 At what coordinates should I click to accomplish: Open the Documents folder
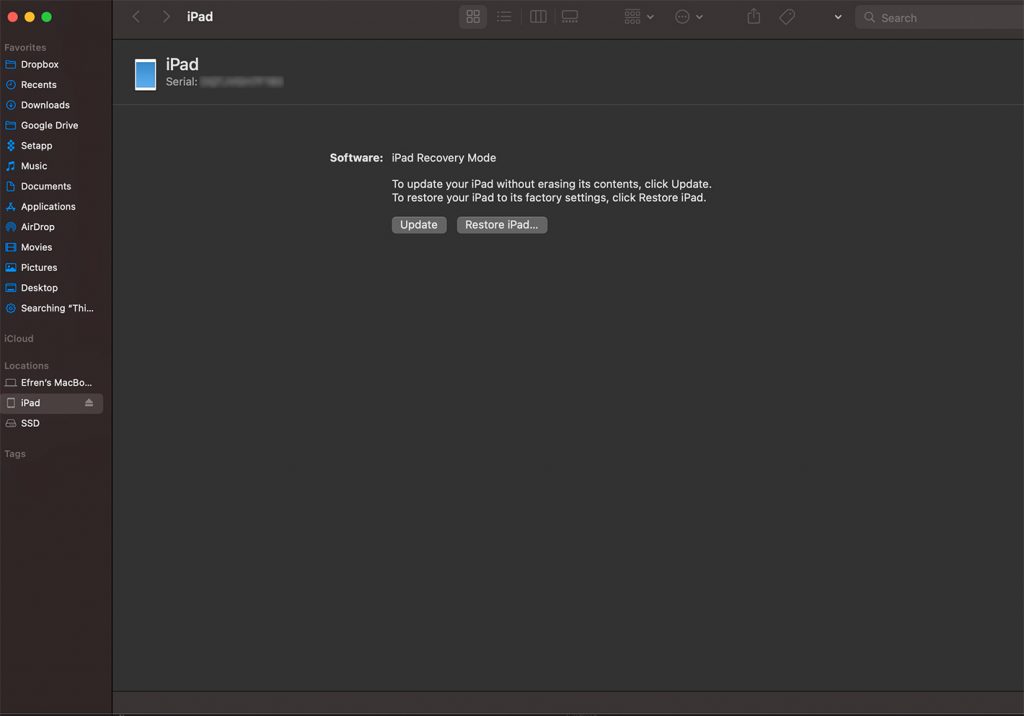52,186
